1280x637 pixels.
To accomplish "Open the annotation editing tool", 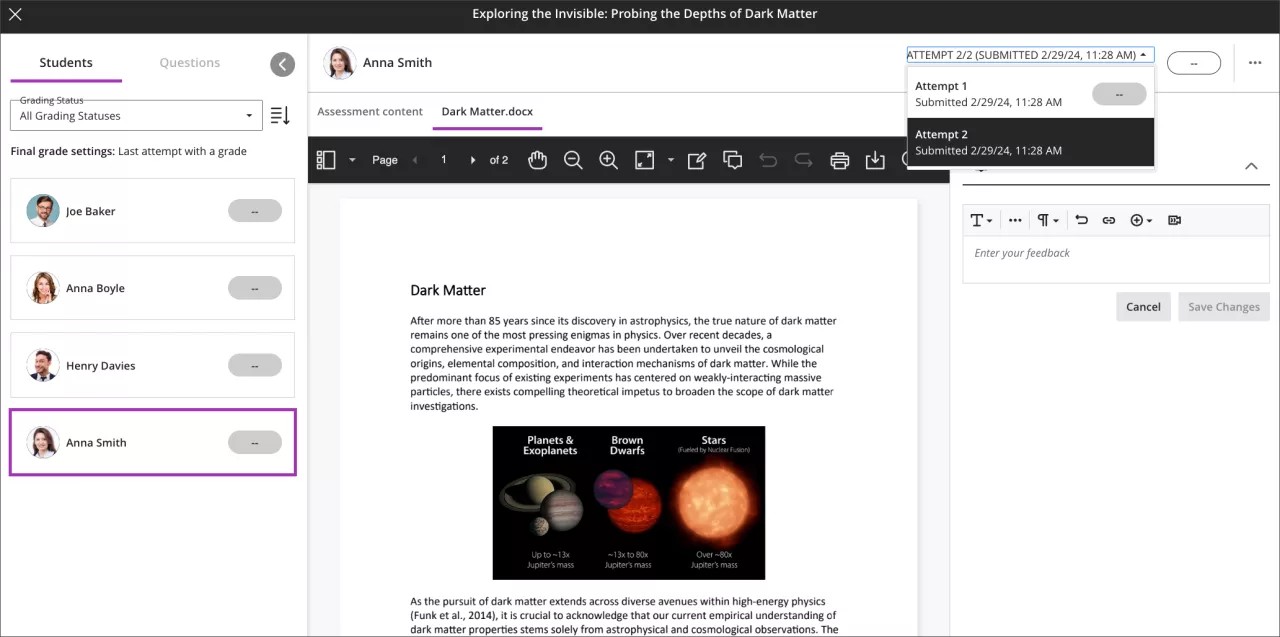I will (697, 159).
